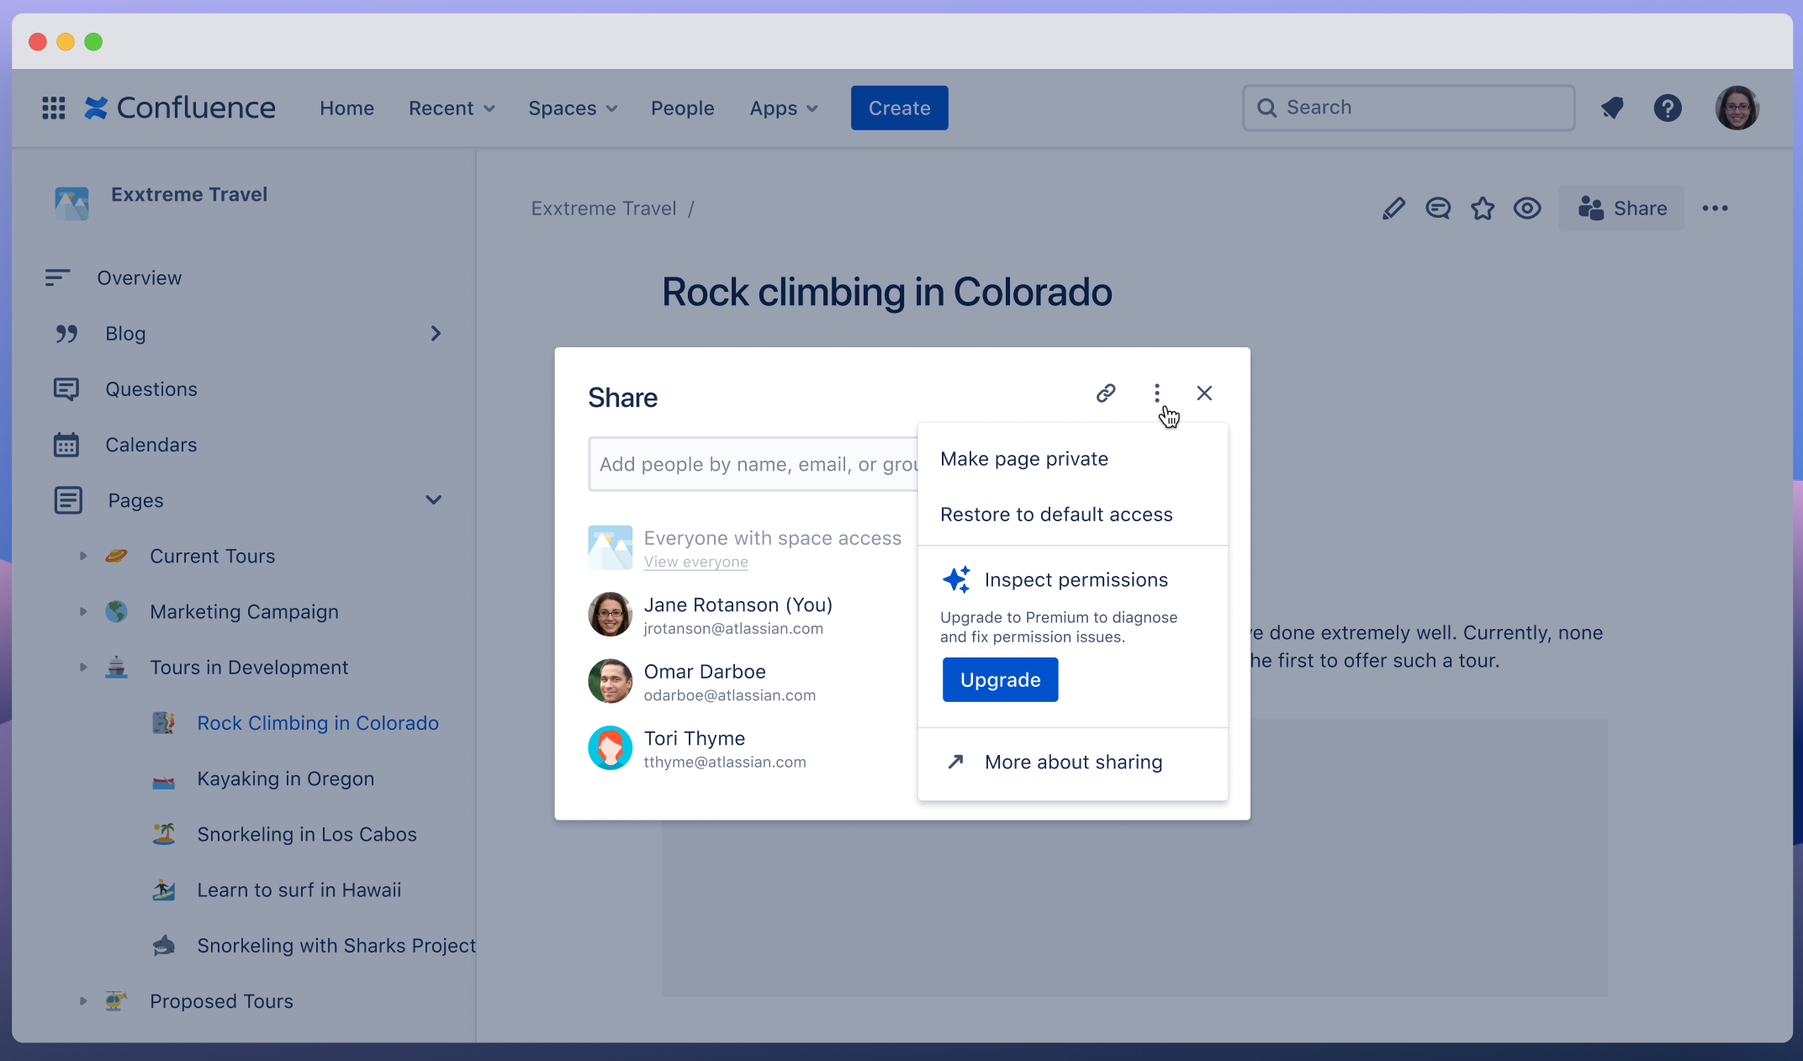Expand the Blog section chevron

tap(436, 333)
